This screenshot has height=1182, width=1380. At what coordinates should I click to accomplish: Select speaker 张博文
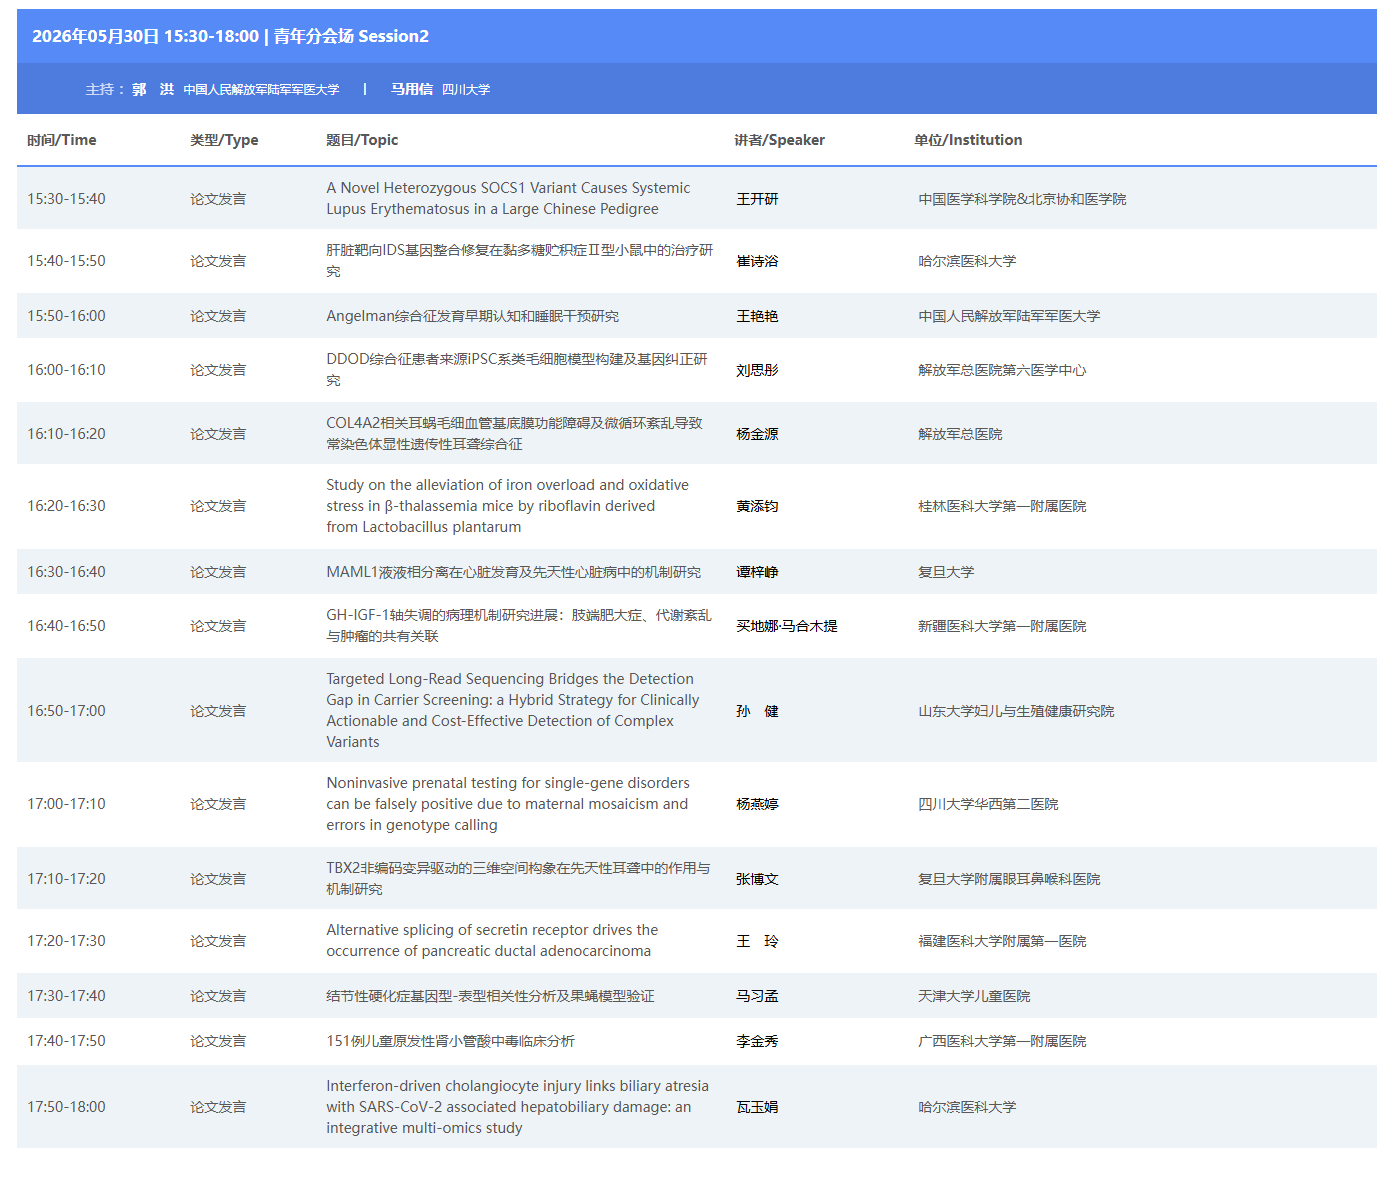click(x=757, y=879)
